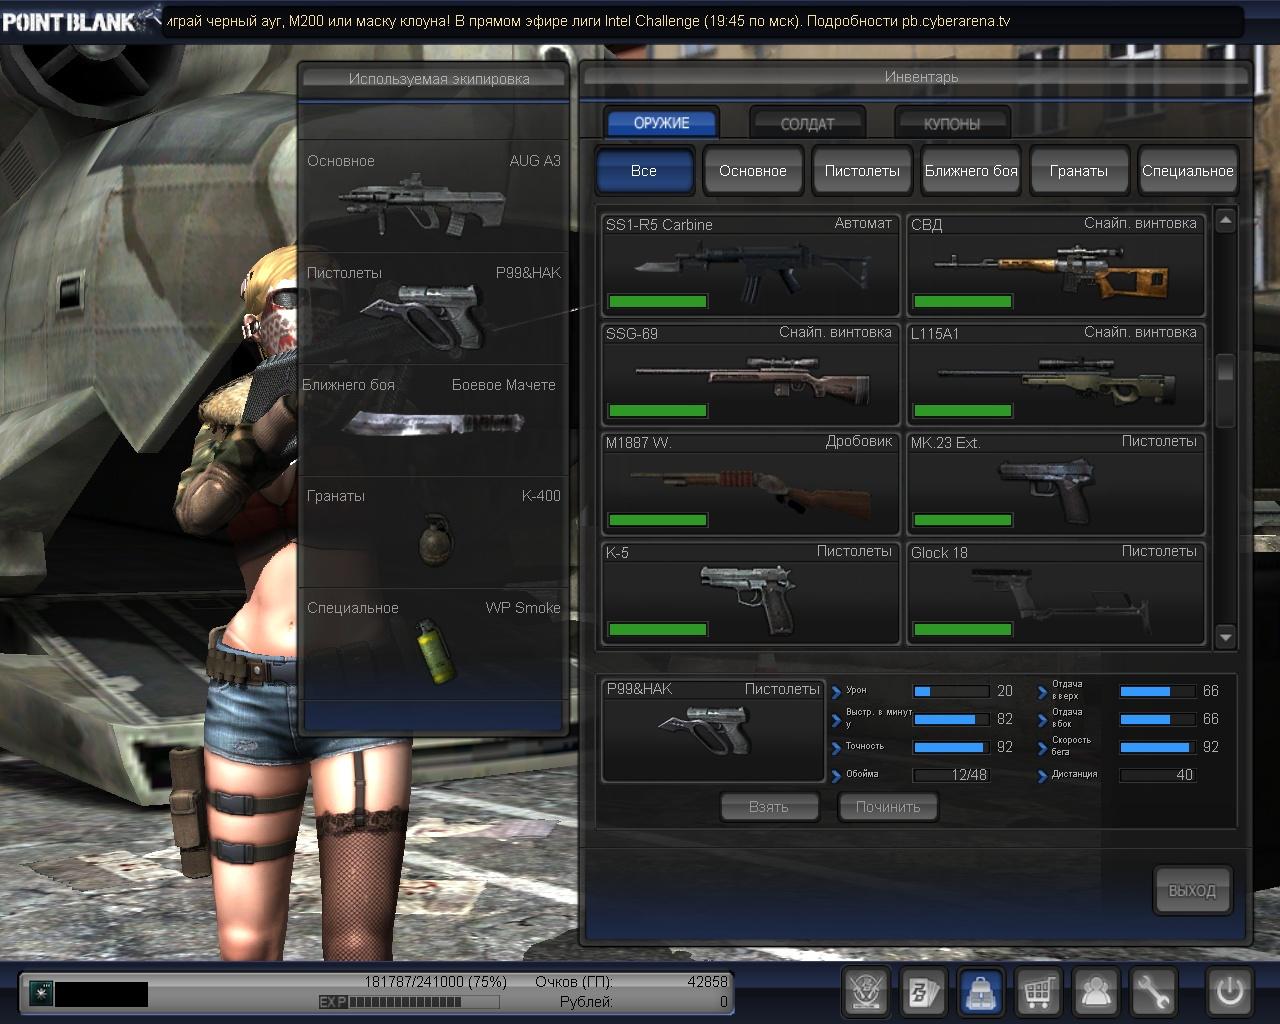
Task: Click the inventory scrollbar down arrow
Action: tap(1226, 636)
